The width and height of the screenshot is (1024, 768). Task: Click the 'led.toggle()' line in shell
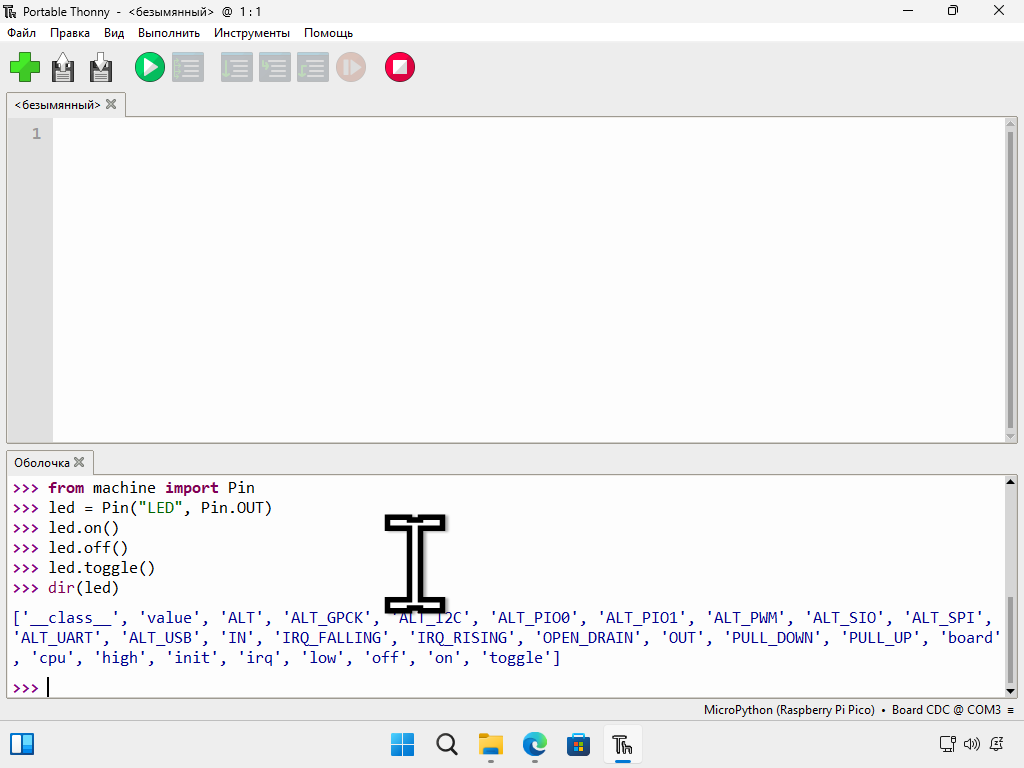pyautogui.click(x=101, y=568)
